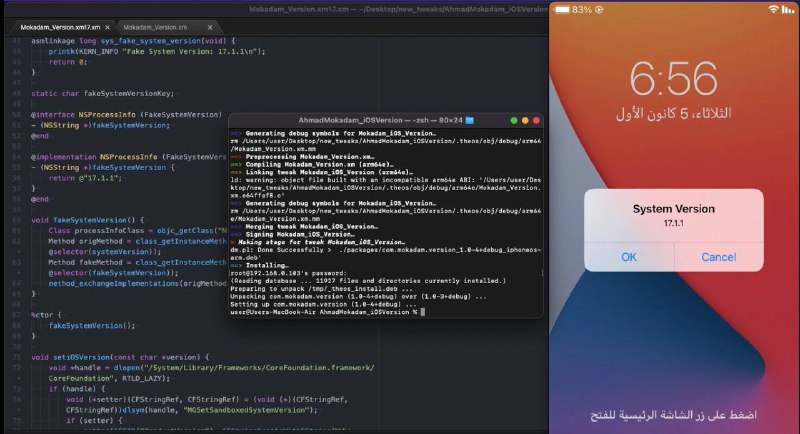Click 'MGSetSandboxedSystemVersion' string in code
The image size is (800, 434).
tap(246, 410)
